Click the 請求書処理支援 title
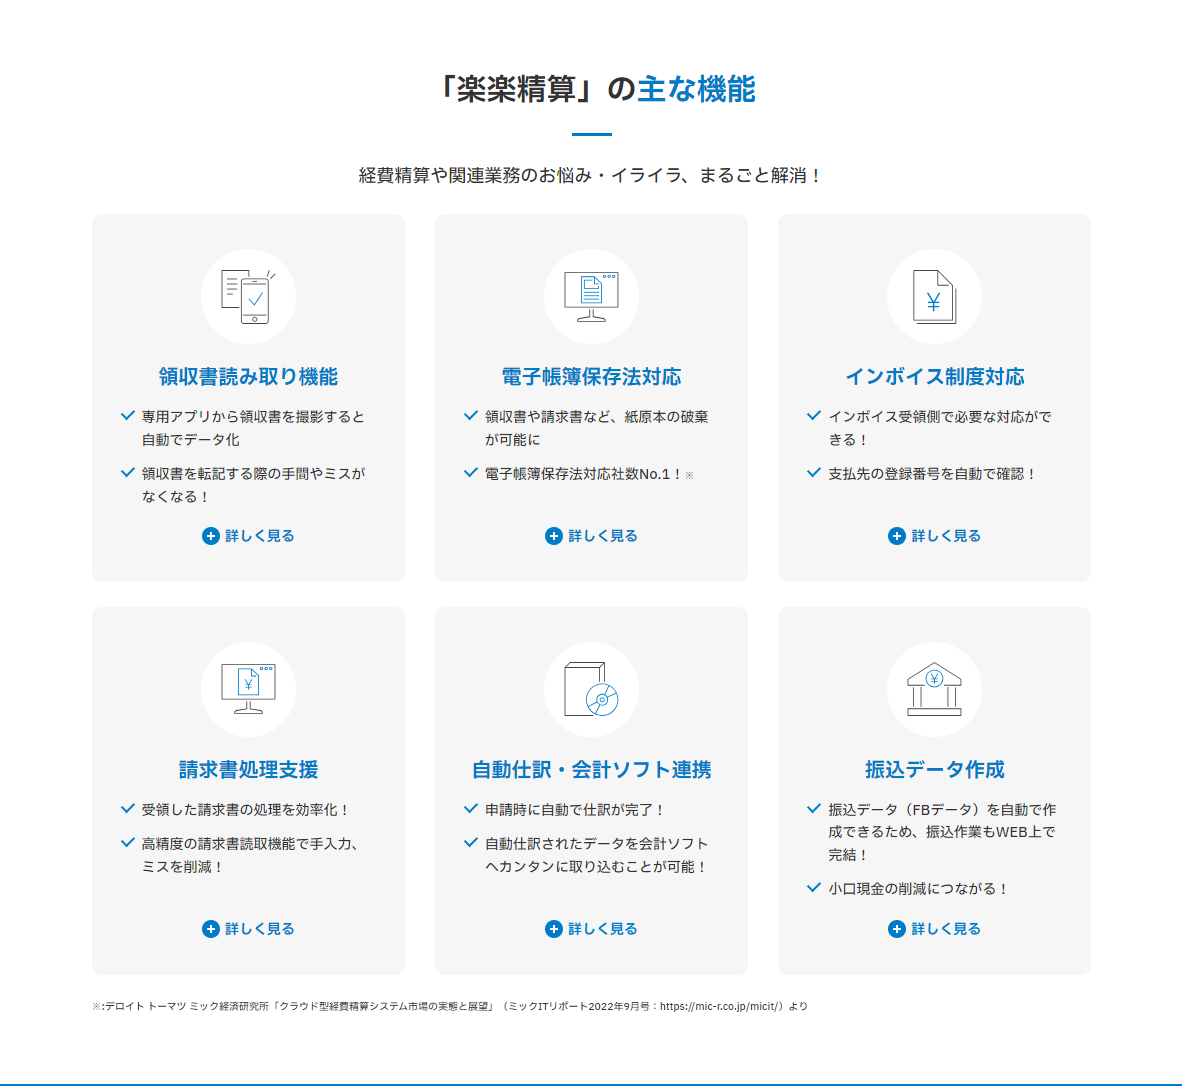The width and height of the screenshot is (1182, 1086). tap(248, 770)
